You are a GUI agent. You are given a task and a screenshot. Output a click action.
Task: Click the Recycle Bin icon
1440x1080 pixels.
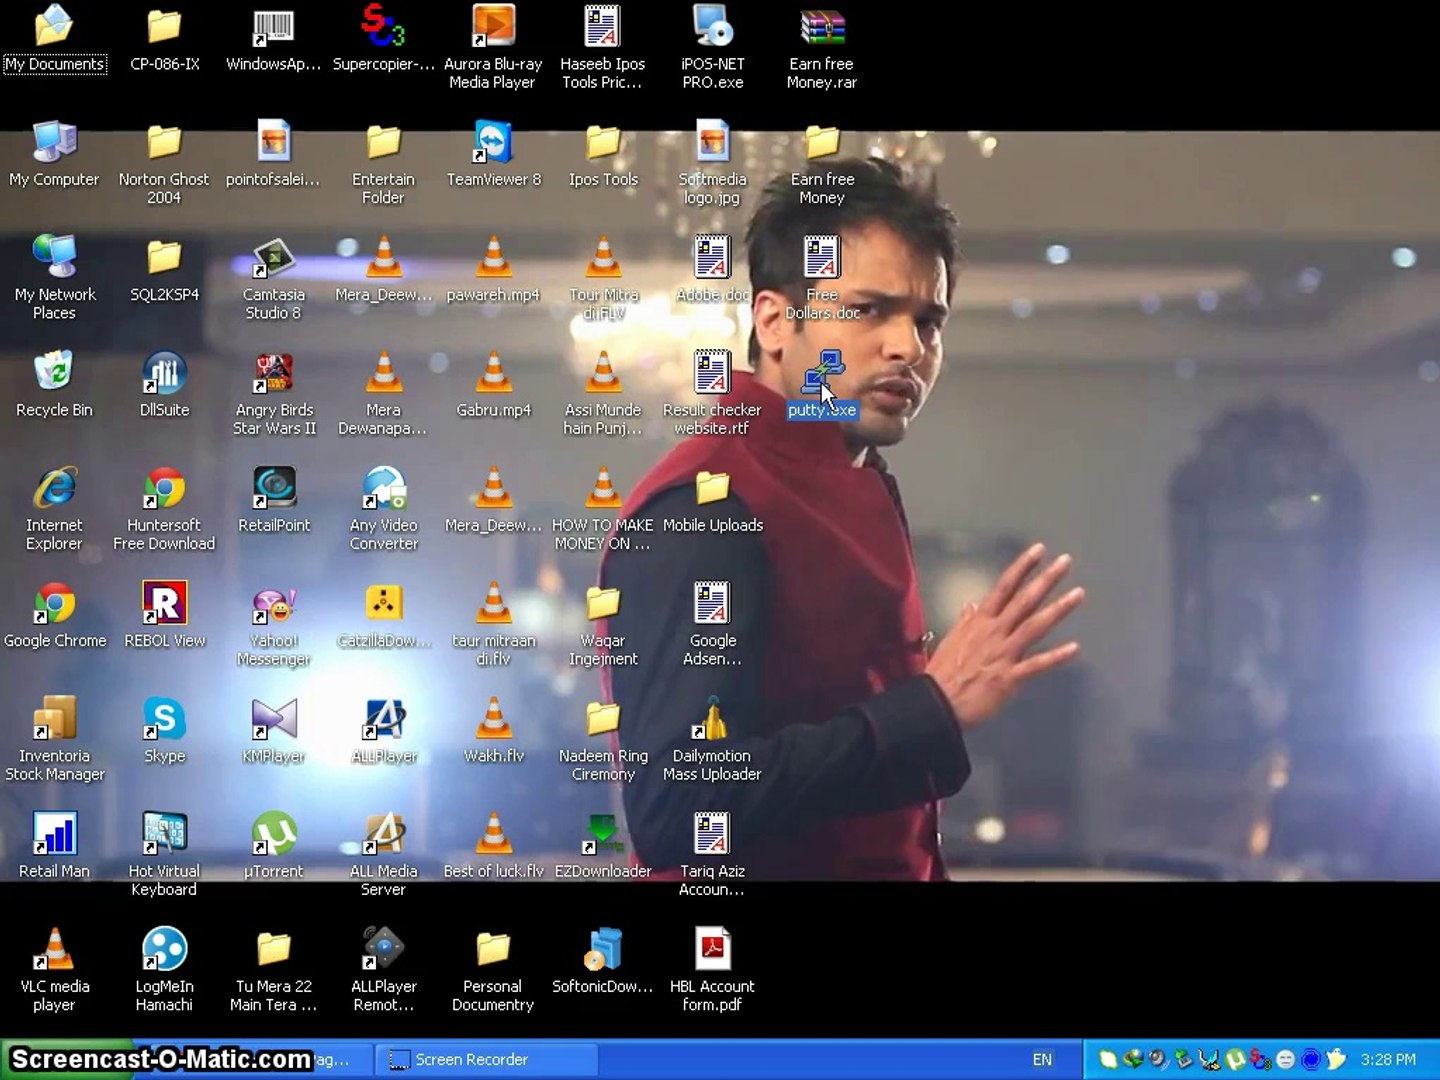54,374
